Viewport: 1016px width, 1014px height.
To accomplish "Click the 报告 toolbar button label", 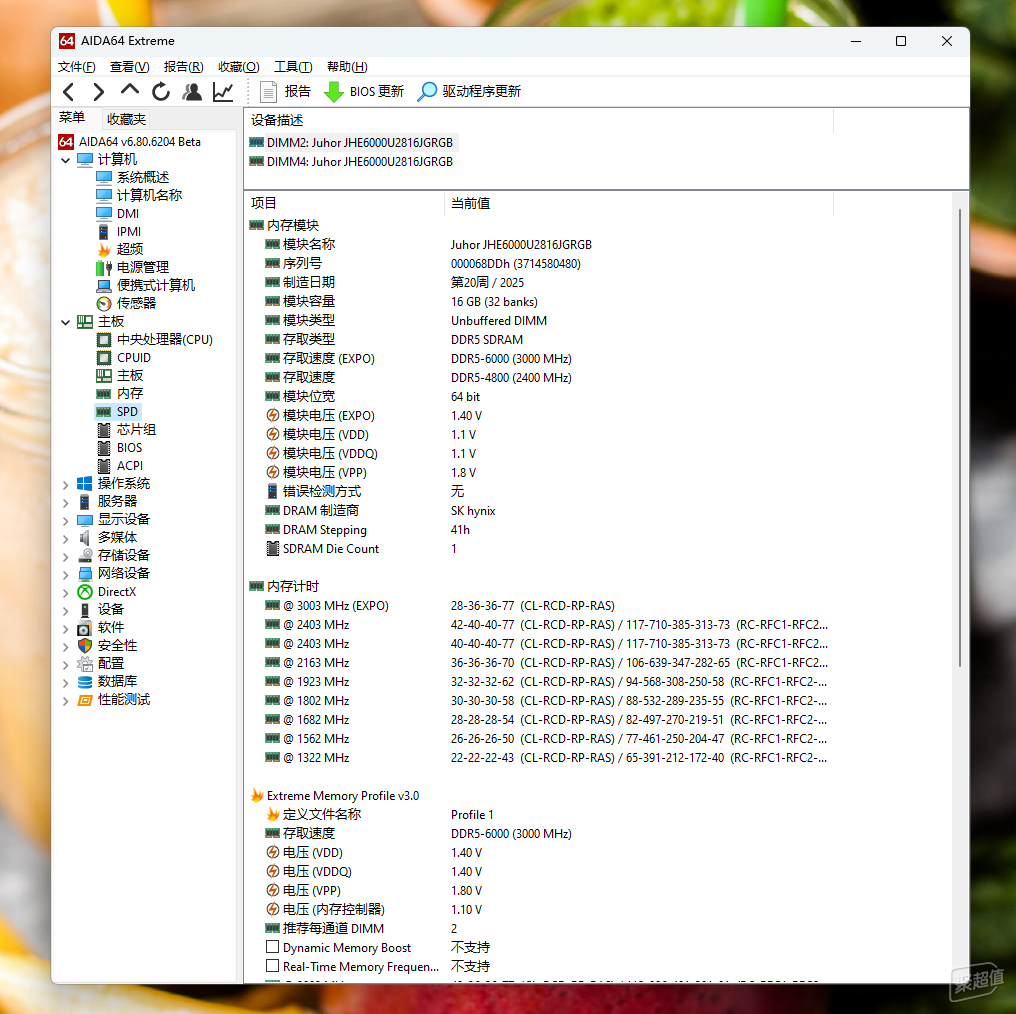I will tap(297, 91).
